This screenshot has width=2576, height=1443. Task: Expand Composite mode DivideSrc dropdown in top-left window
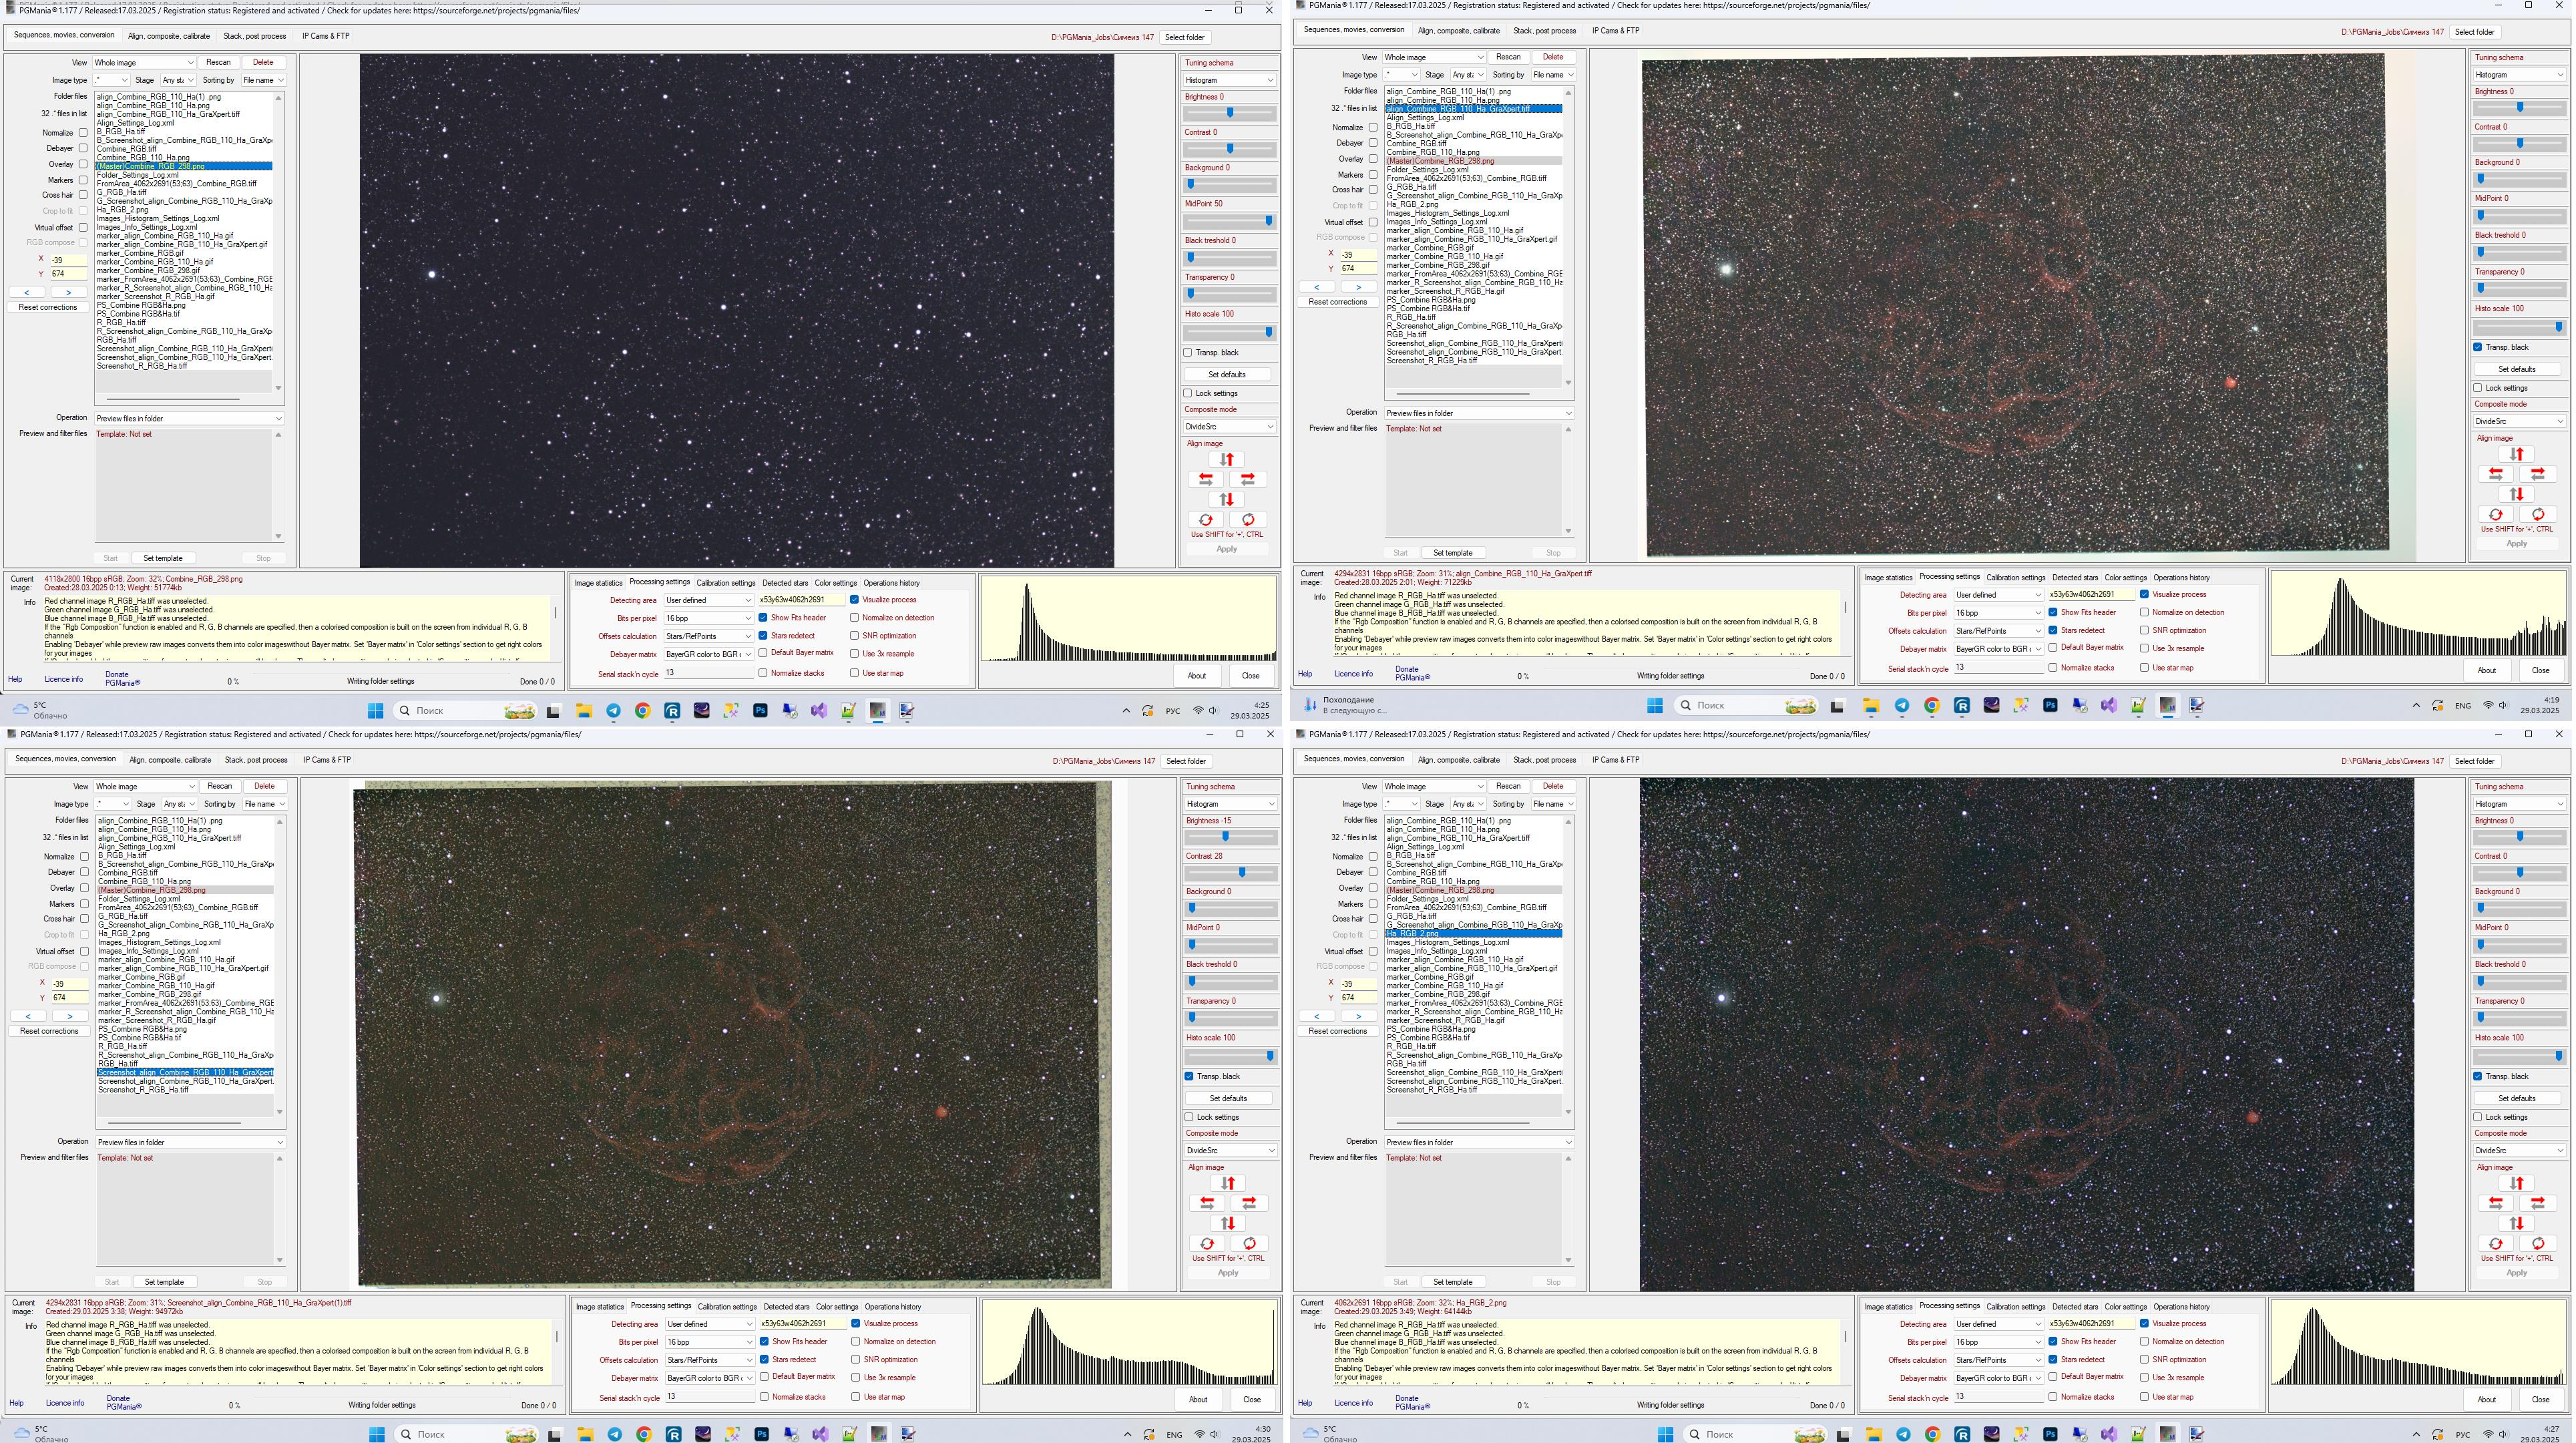click(1229, 427)
